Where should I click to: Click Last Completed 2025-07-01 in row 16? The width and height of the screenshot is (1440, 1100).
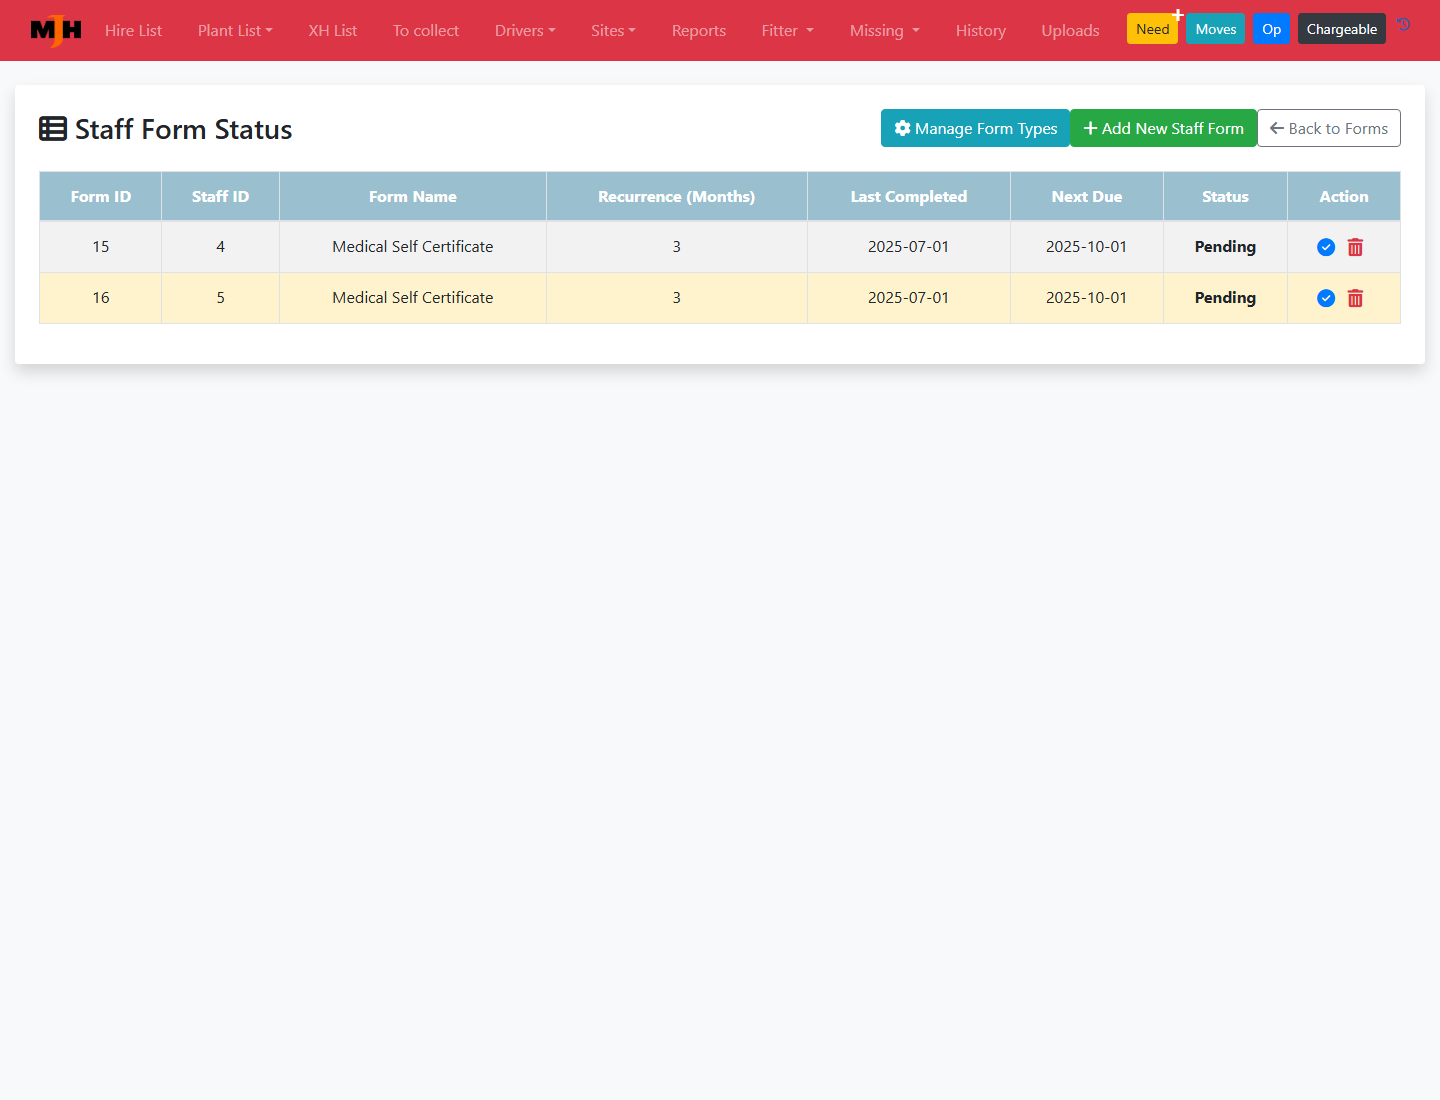click(909, 297)
